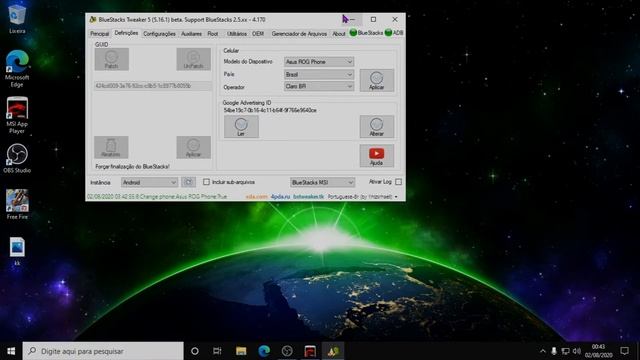Open the Utilitários tab
Image resolution: width=640 pixels, height=360 pixels.
pos(237,34)
